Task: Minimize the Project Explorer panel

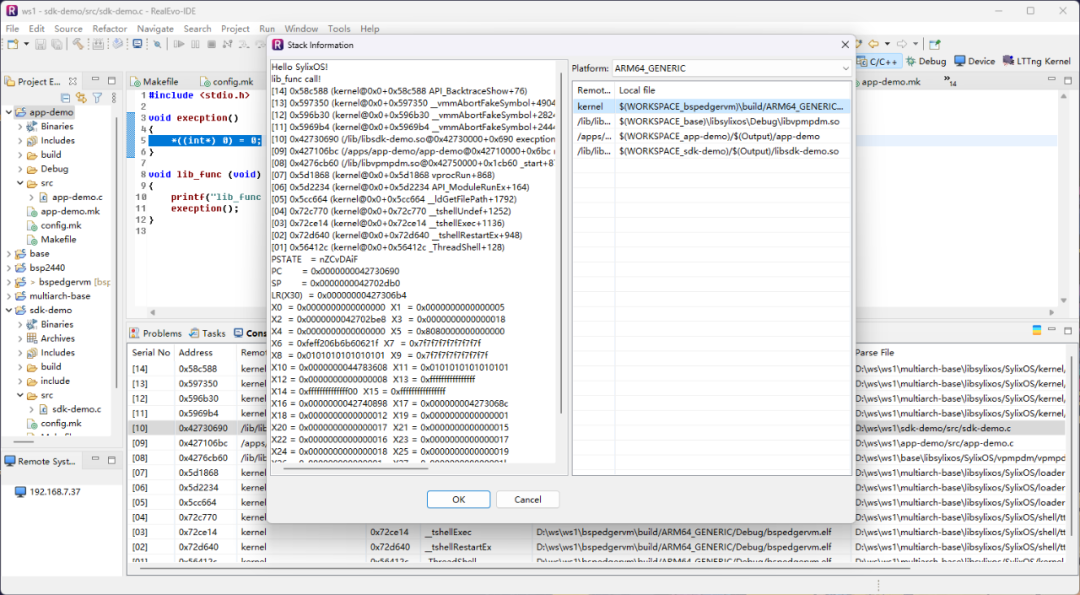Action: coord(96,80)
